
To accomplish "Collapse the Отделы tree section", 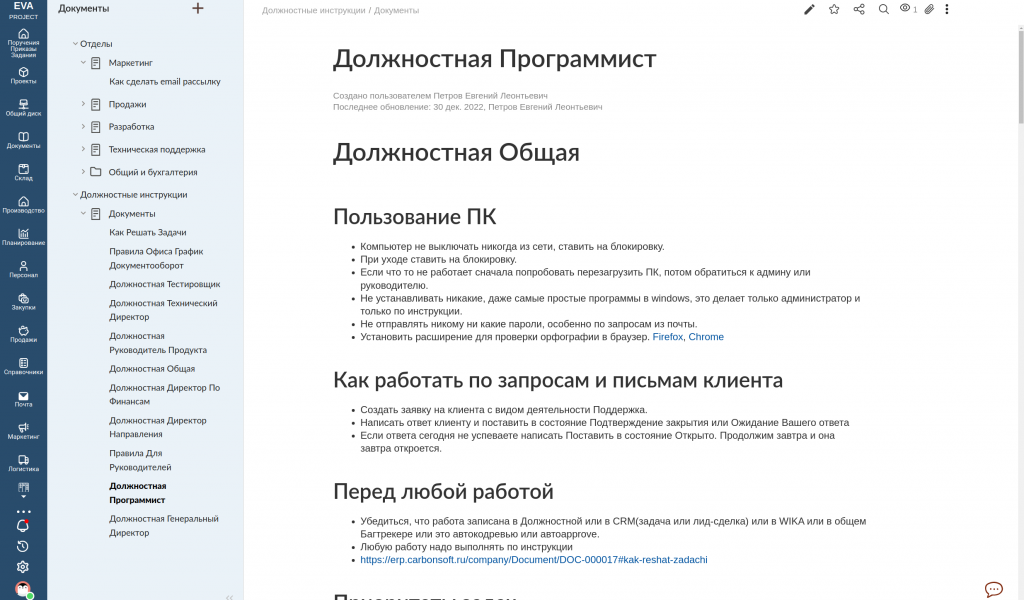I will point(75,44).
